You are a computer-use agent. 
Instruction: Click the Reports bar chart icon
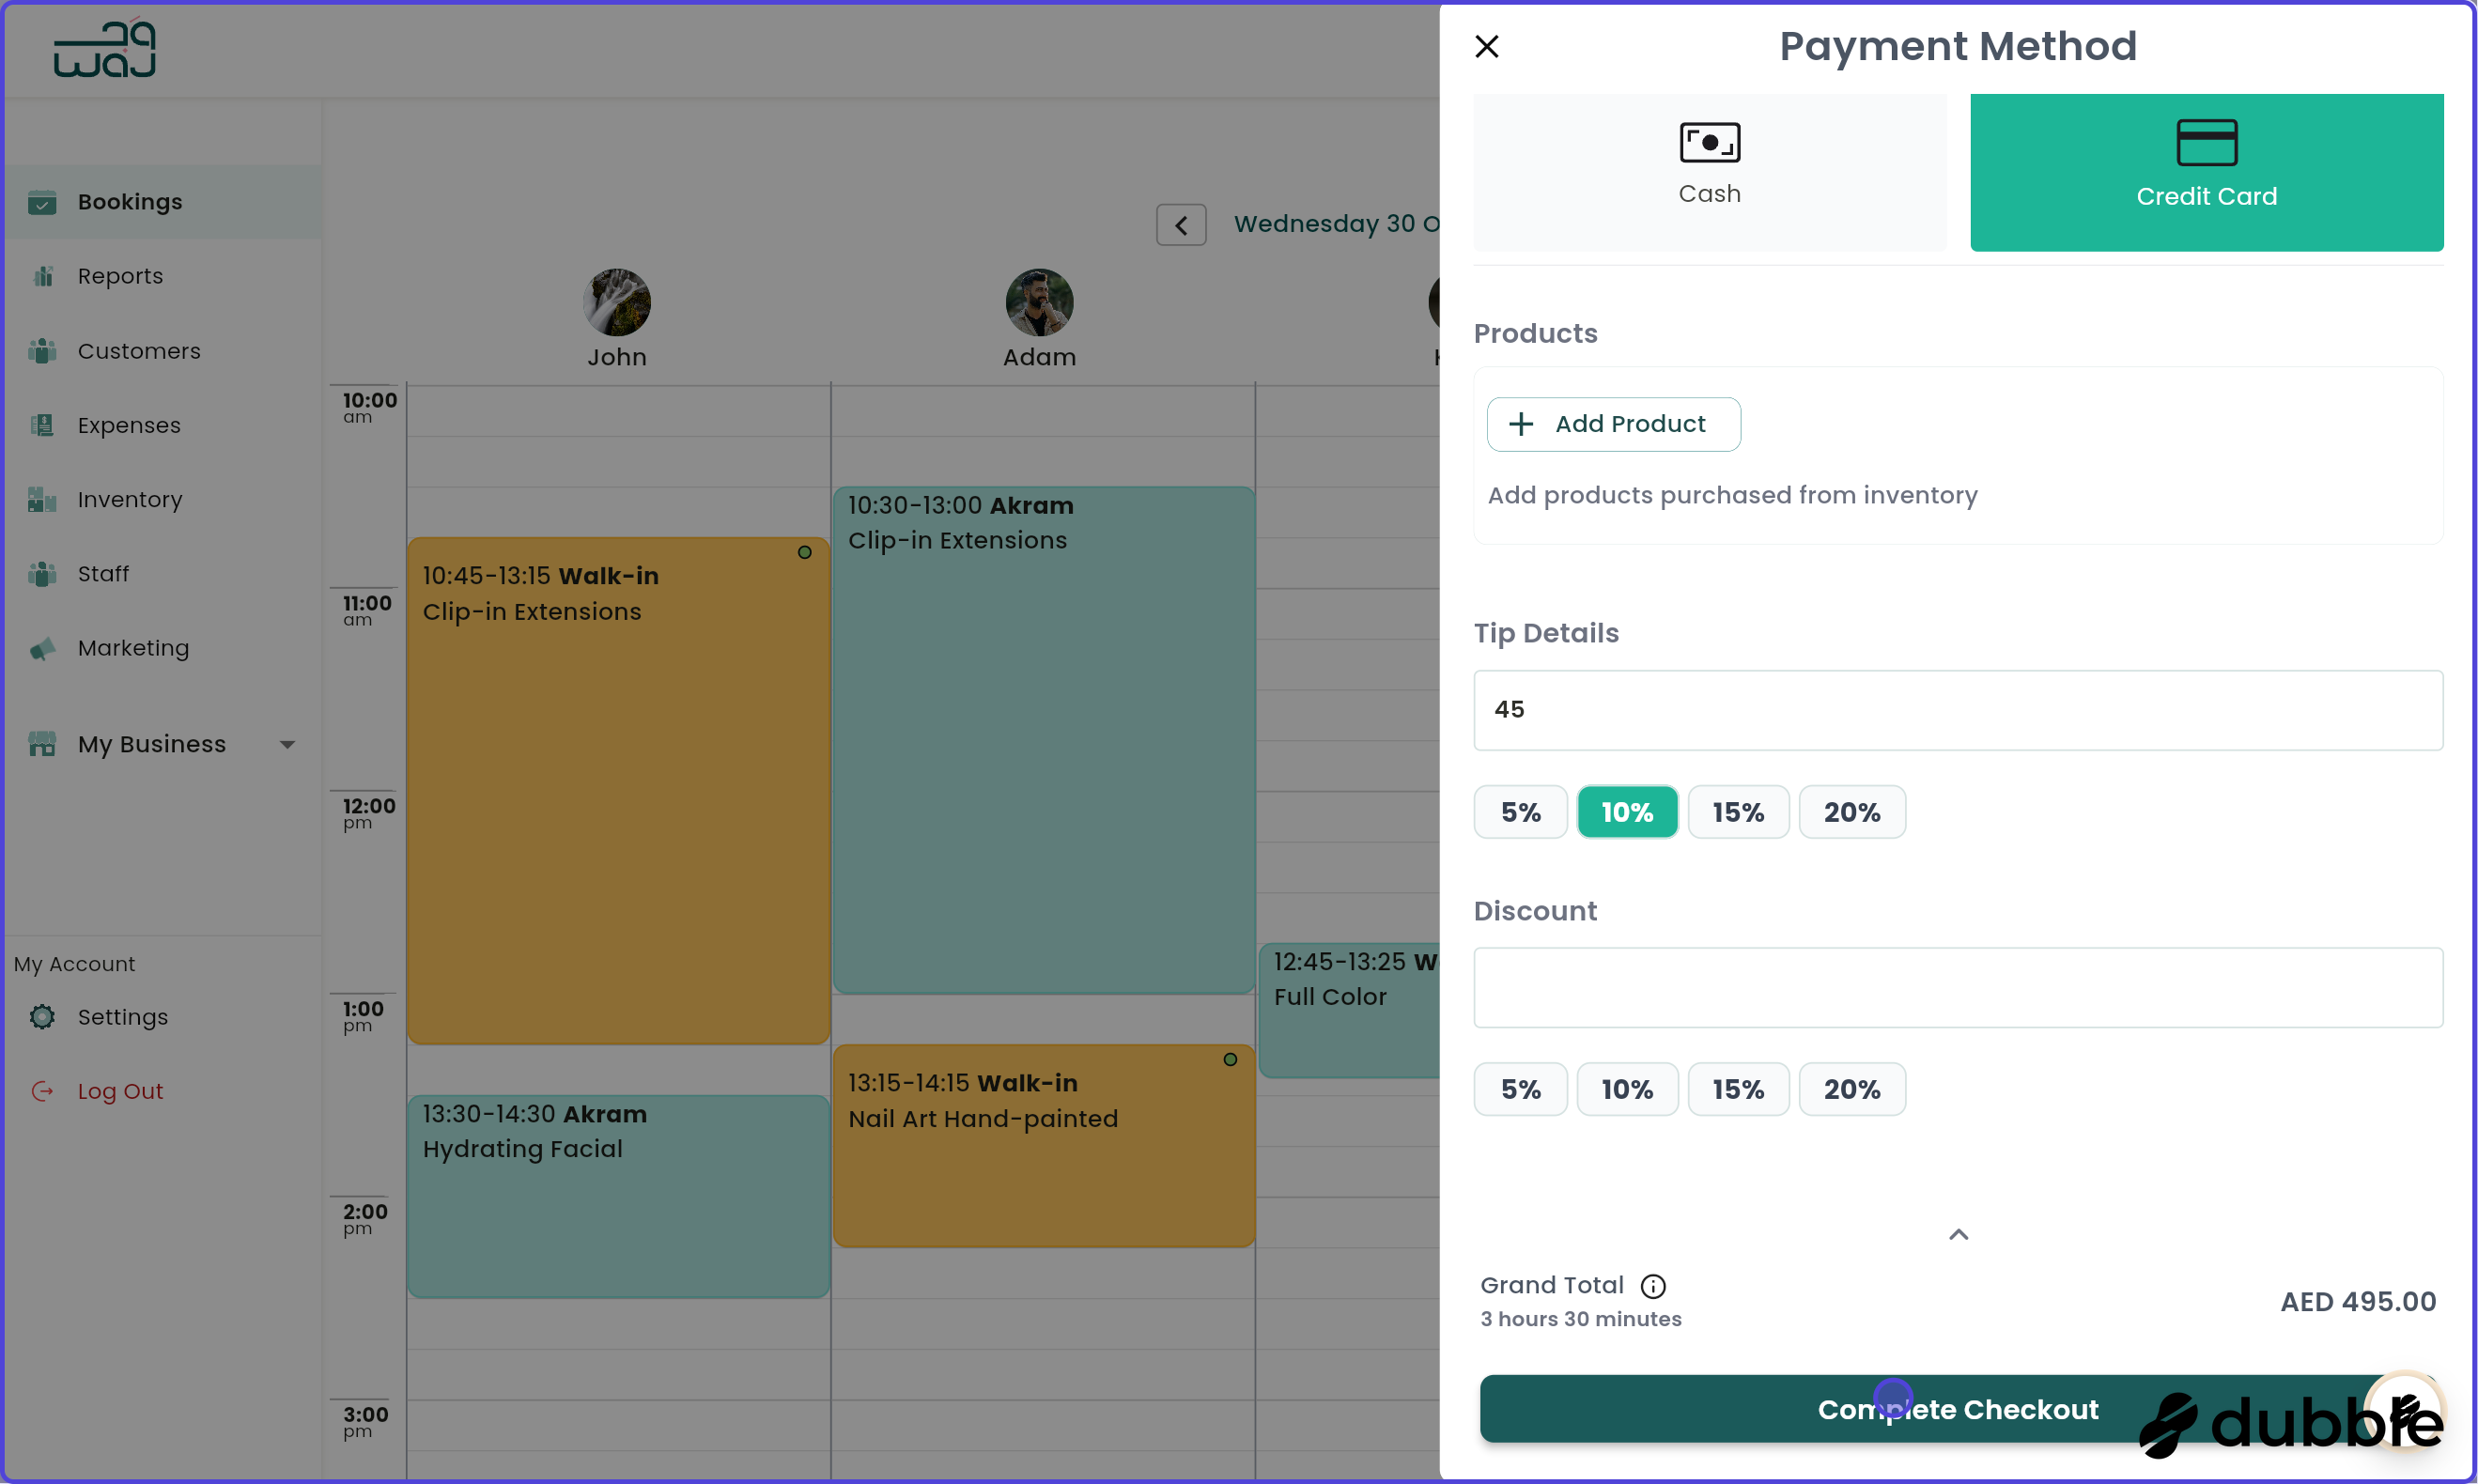[x=42, y=276]
